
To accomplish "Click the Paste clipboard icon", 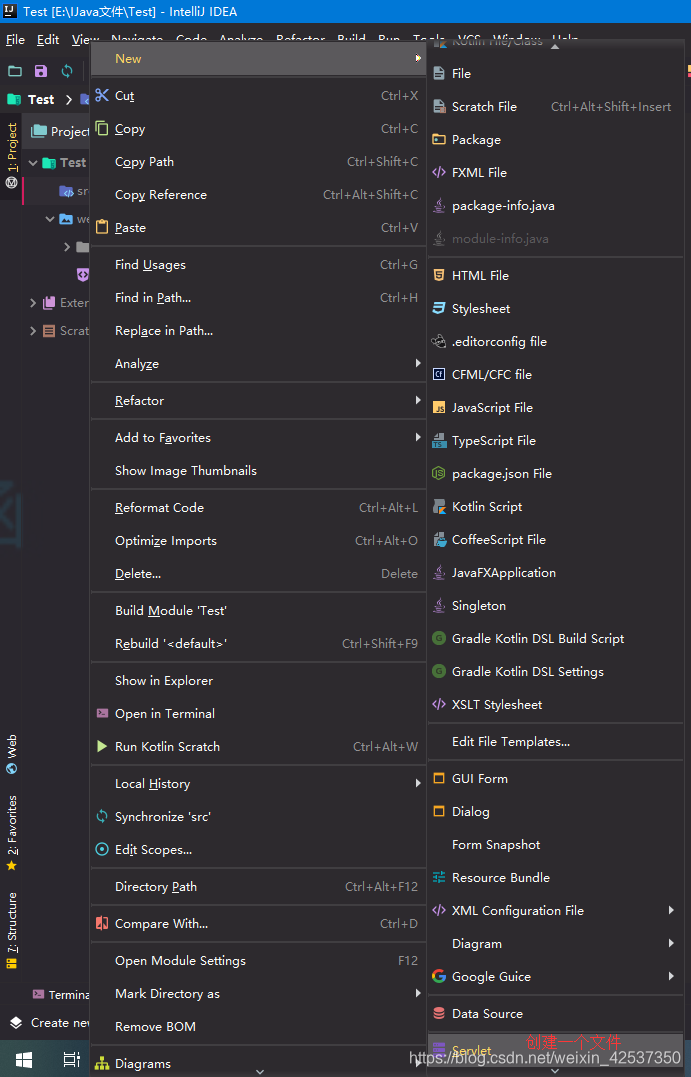I will [102, 227].
